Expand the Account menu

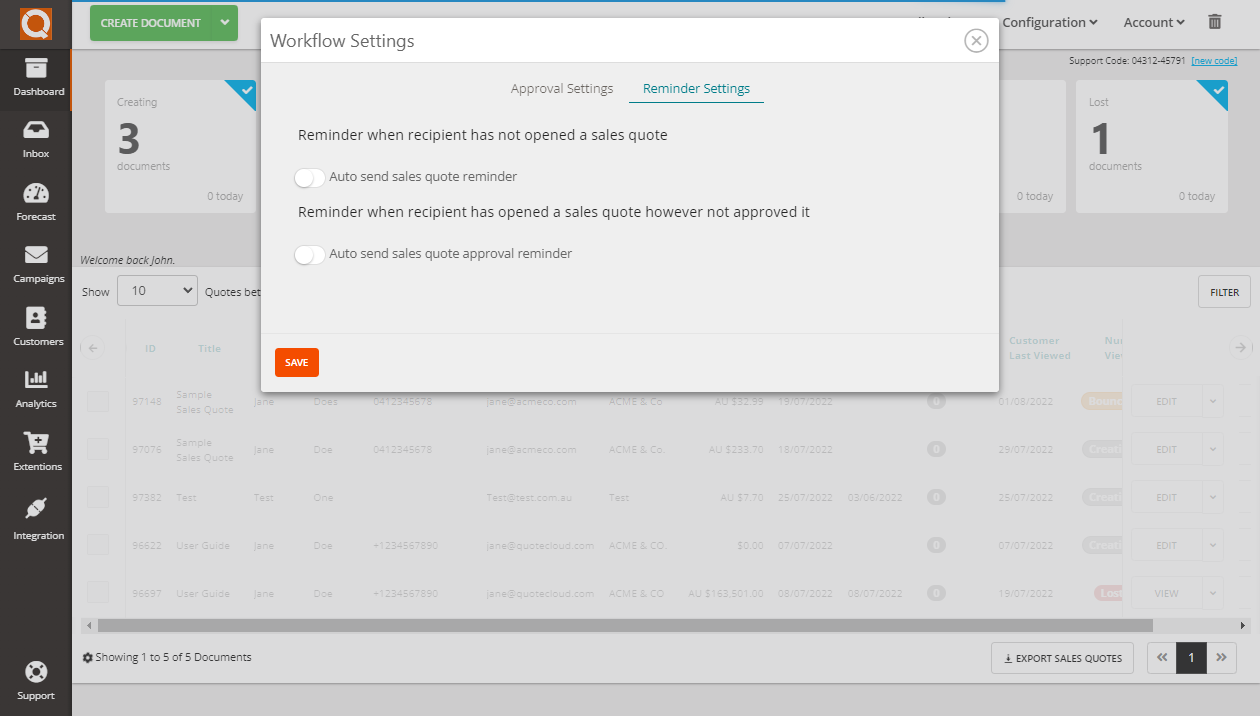(1152, 22)
